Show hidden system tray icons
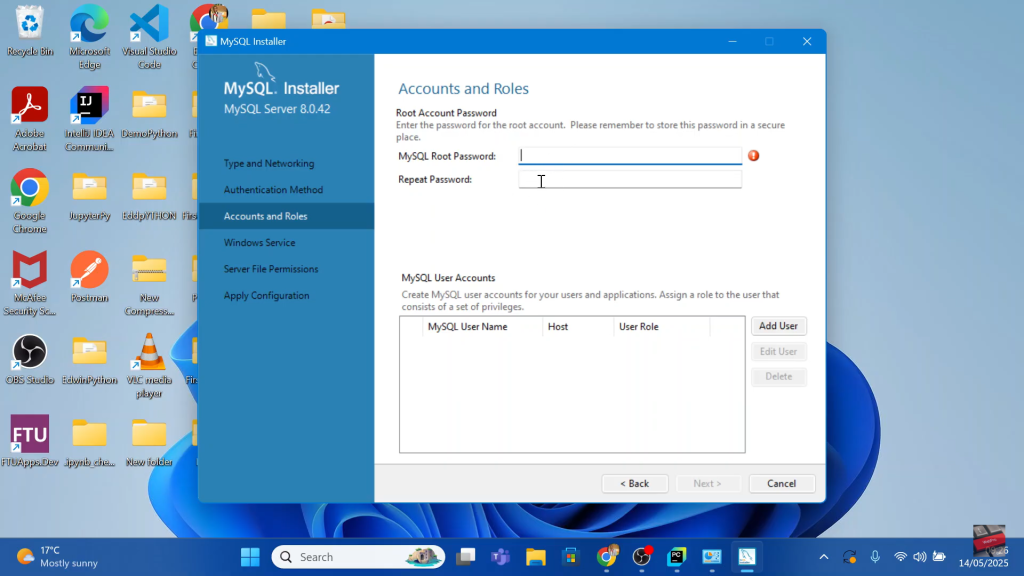The image size is (1024, 576). click(824, 557)
